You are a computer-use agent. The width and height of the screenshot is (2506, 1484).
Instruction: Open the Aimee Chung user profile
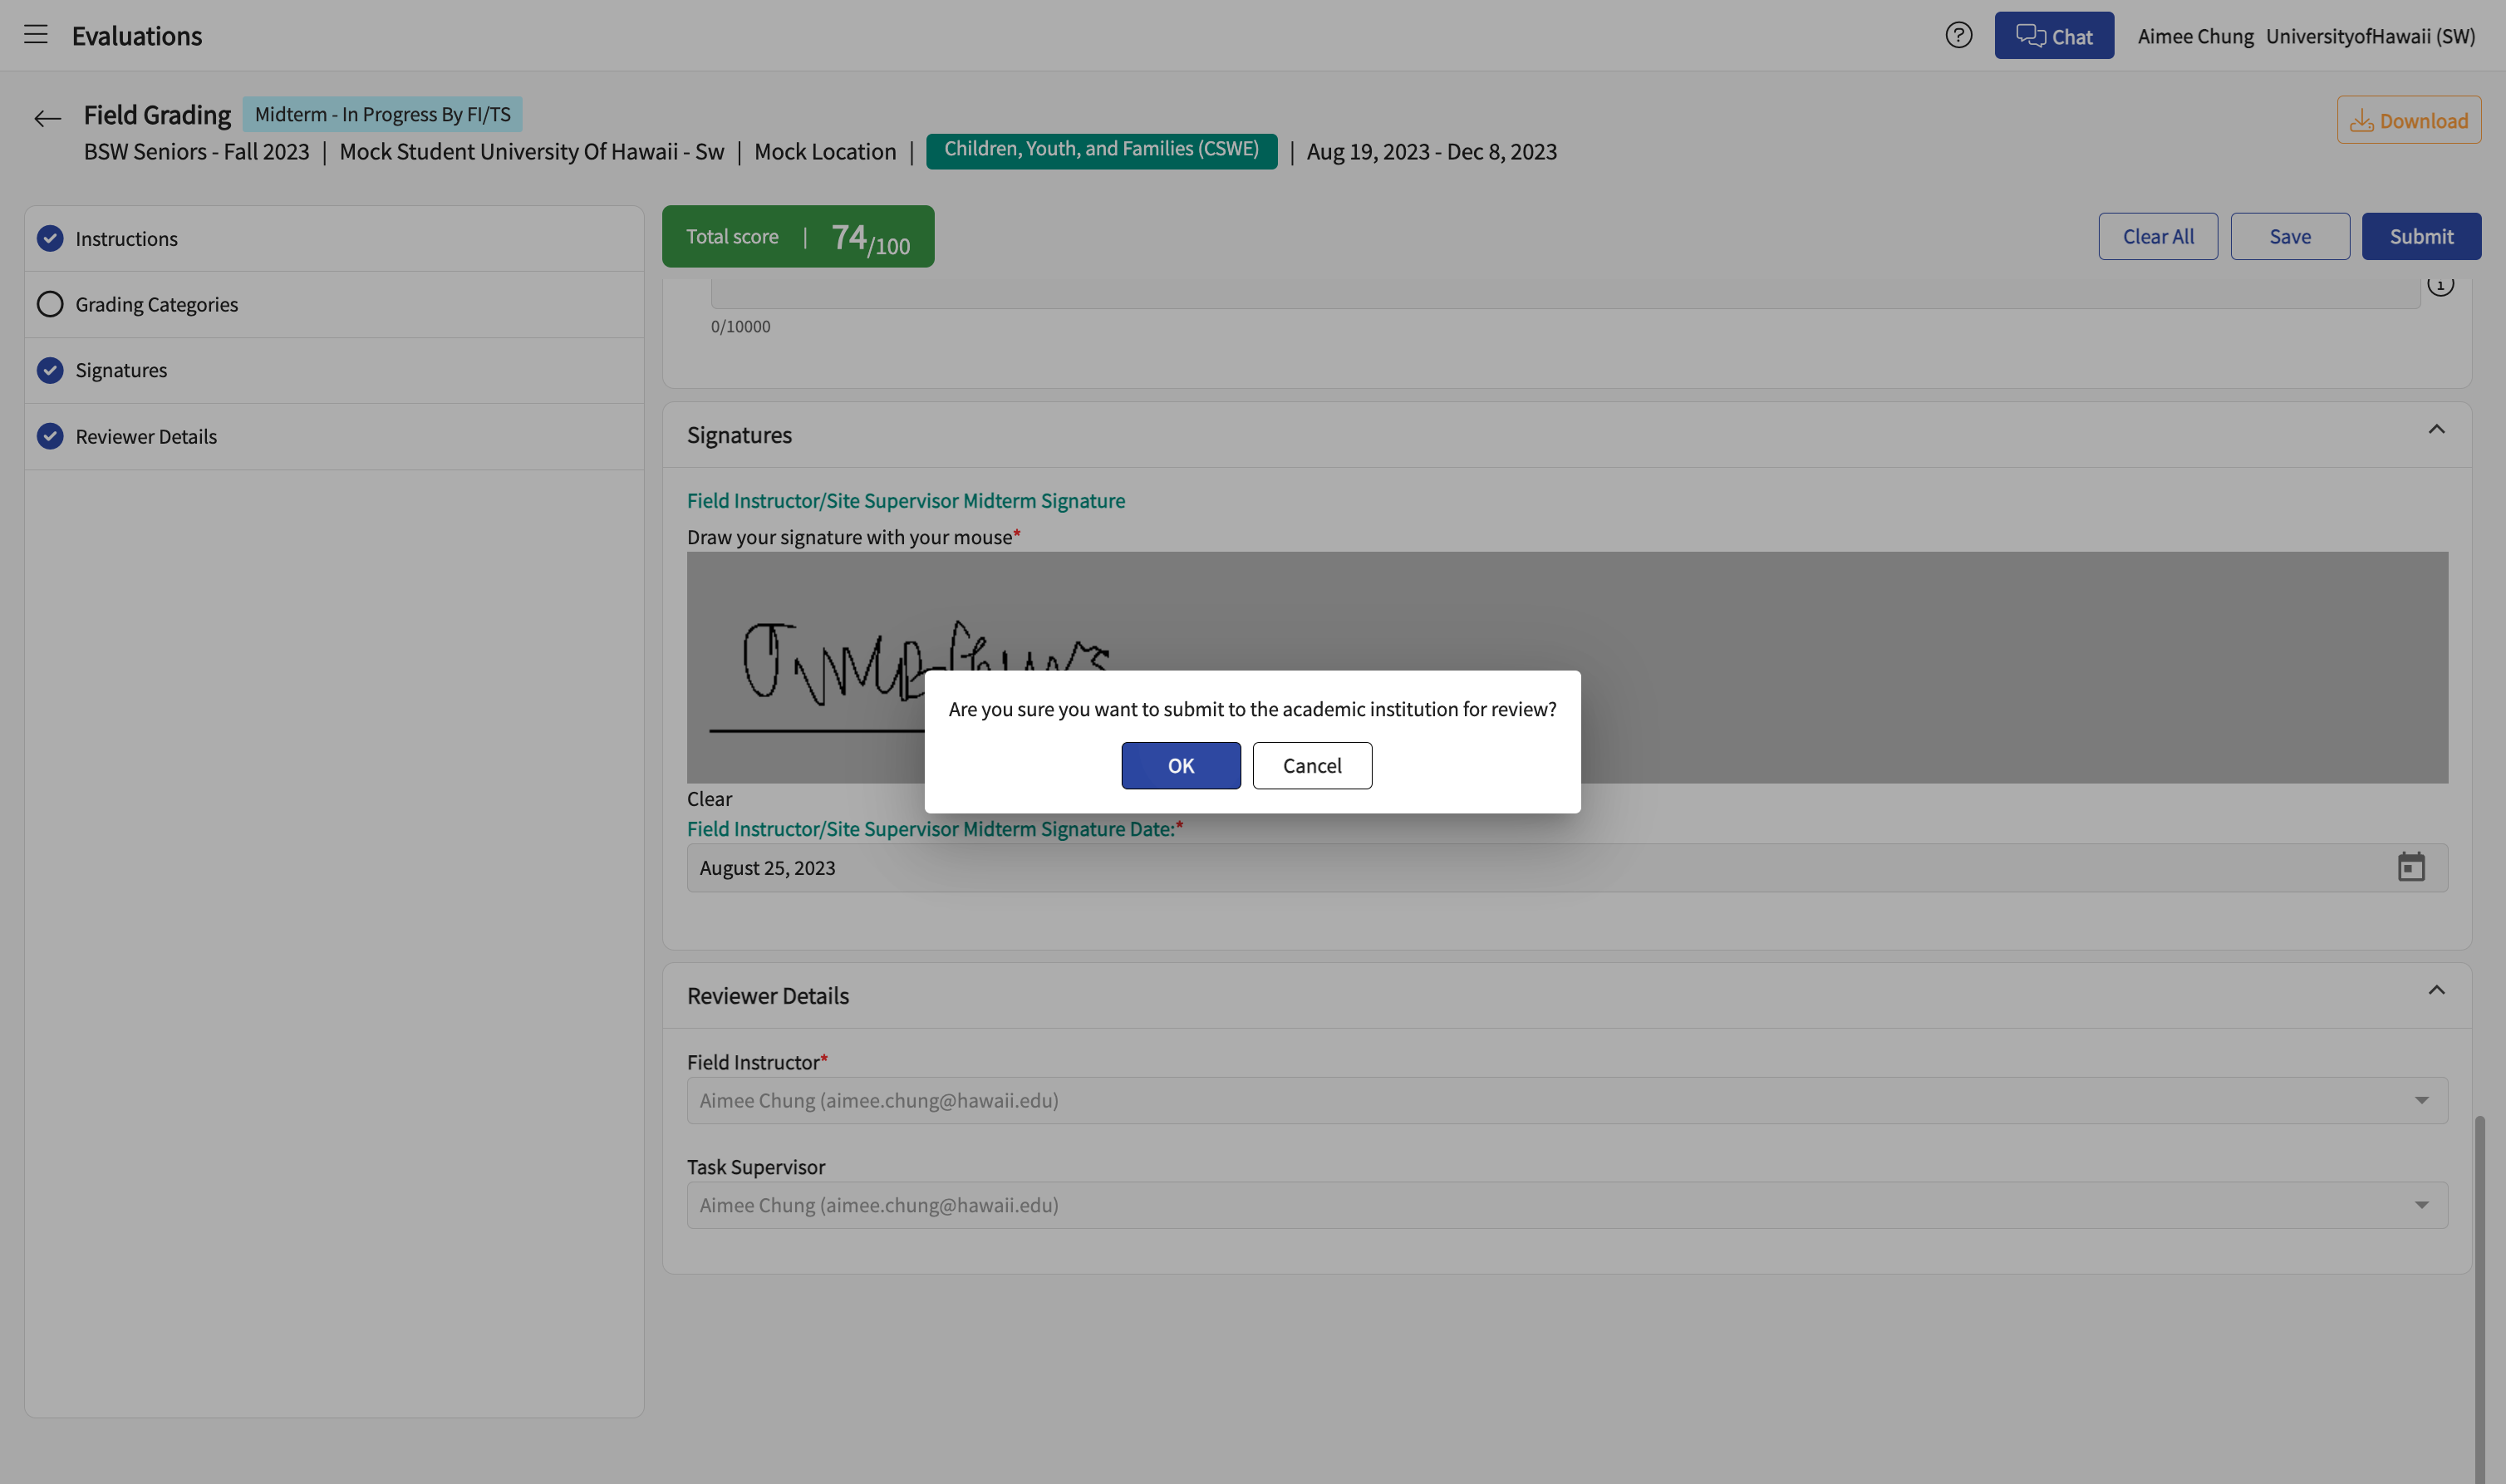(2195, 36)
